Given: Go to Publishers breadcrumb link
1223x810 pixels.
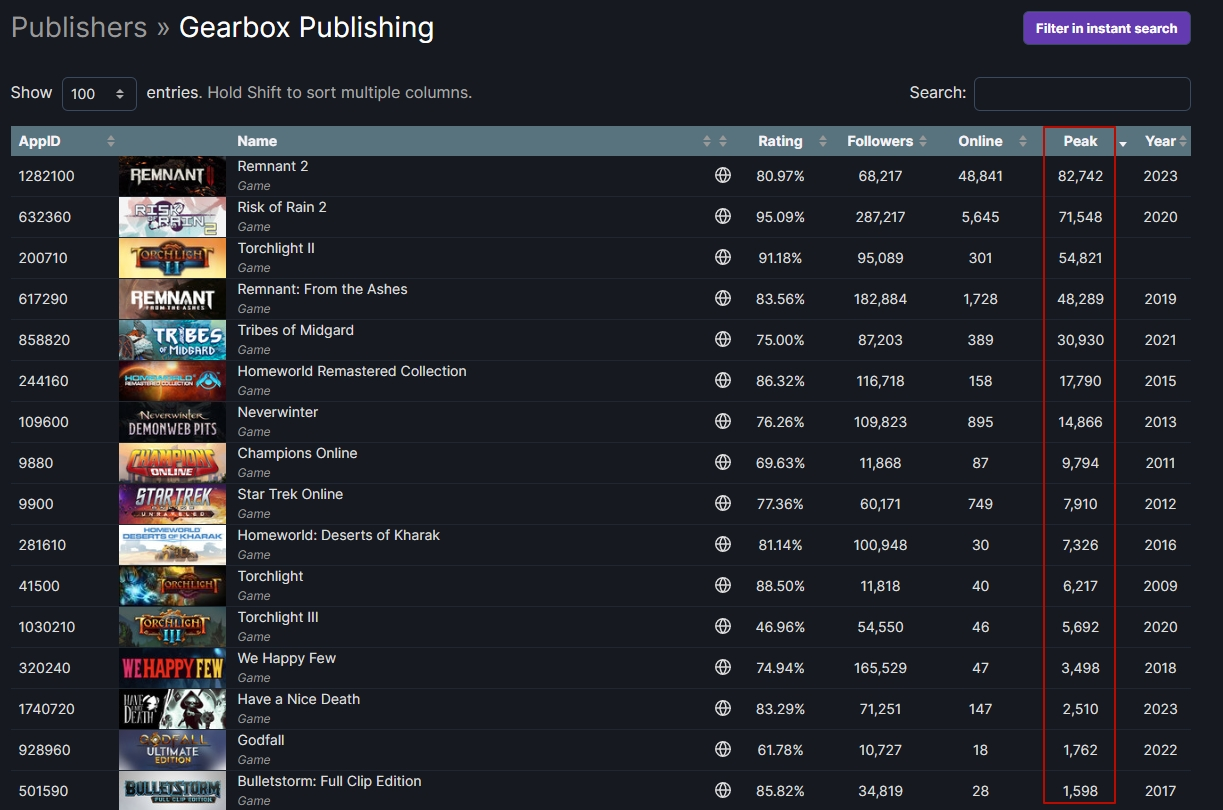Looking at the screenshot, I should pos(79,27).
